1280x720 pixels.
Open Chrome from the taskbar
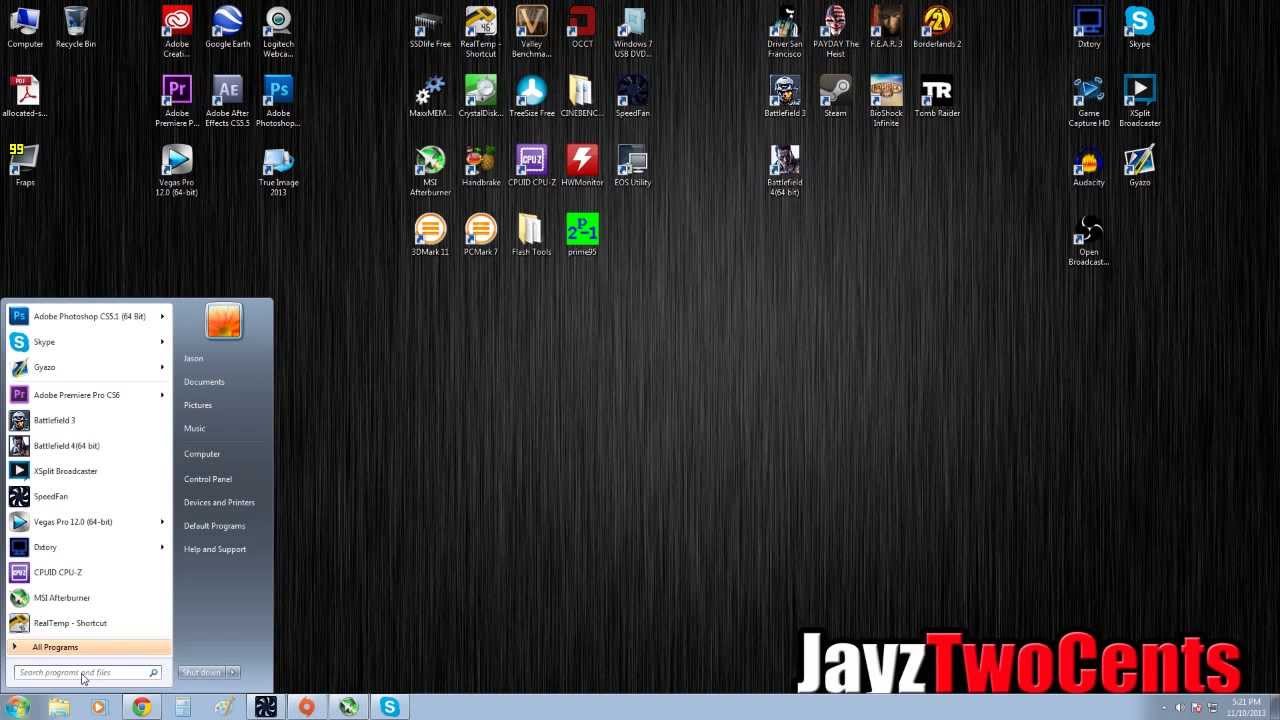point(142,707)
